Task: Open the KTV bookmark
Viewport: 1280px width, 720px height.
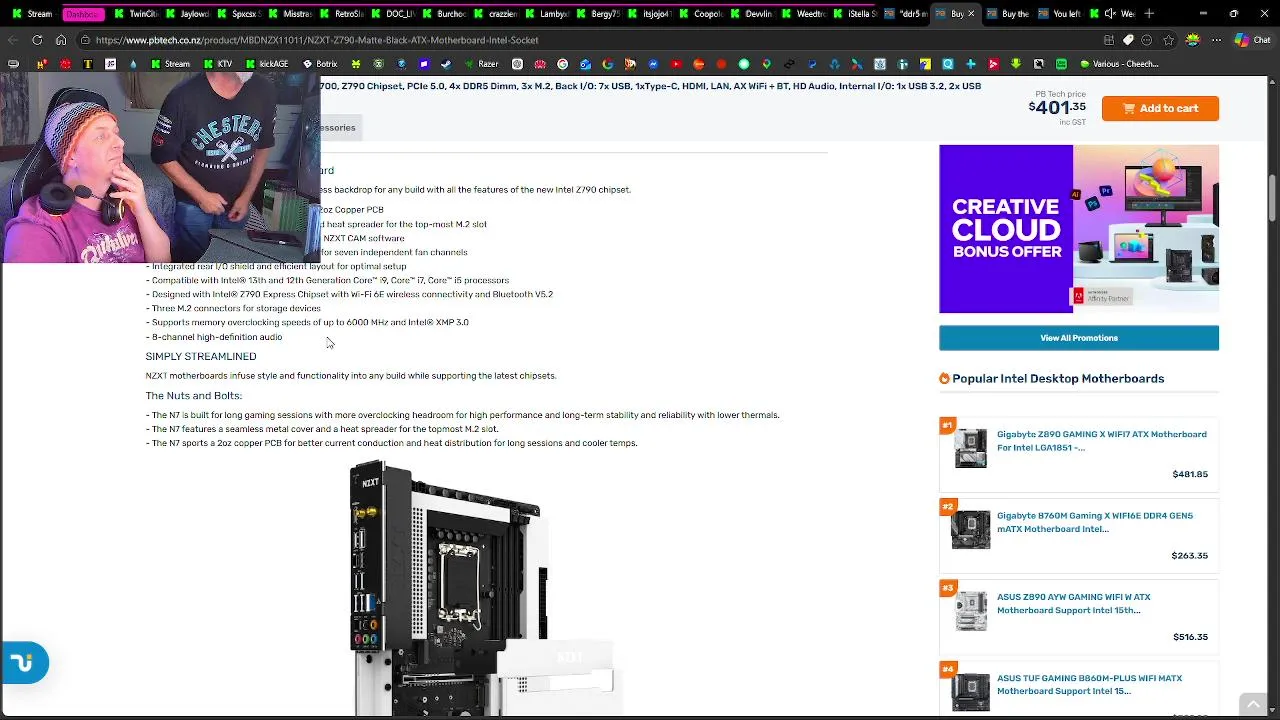Action: click(217, 64)
